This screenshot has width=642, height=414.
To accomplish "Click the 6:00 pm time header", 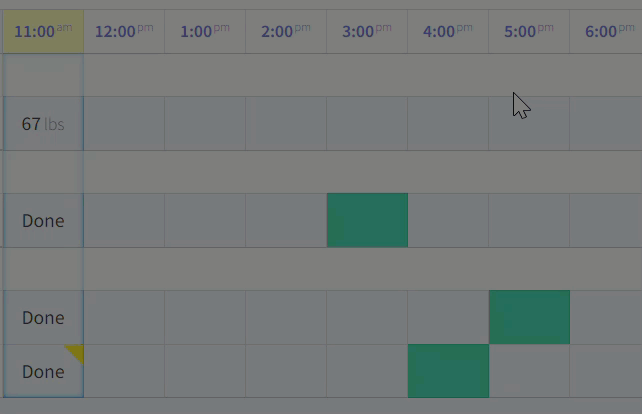I will [608, 31].
